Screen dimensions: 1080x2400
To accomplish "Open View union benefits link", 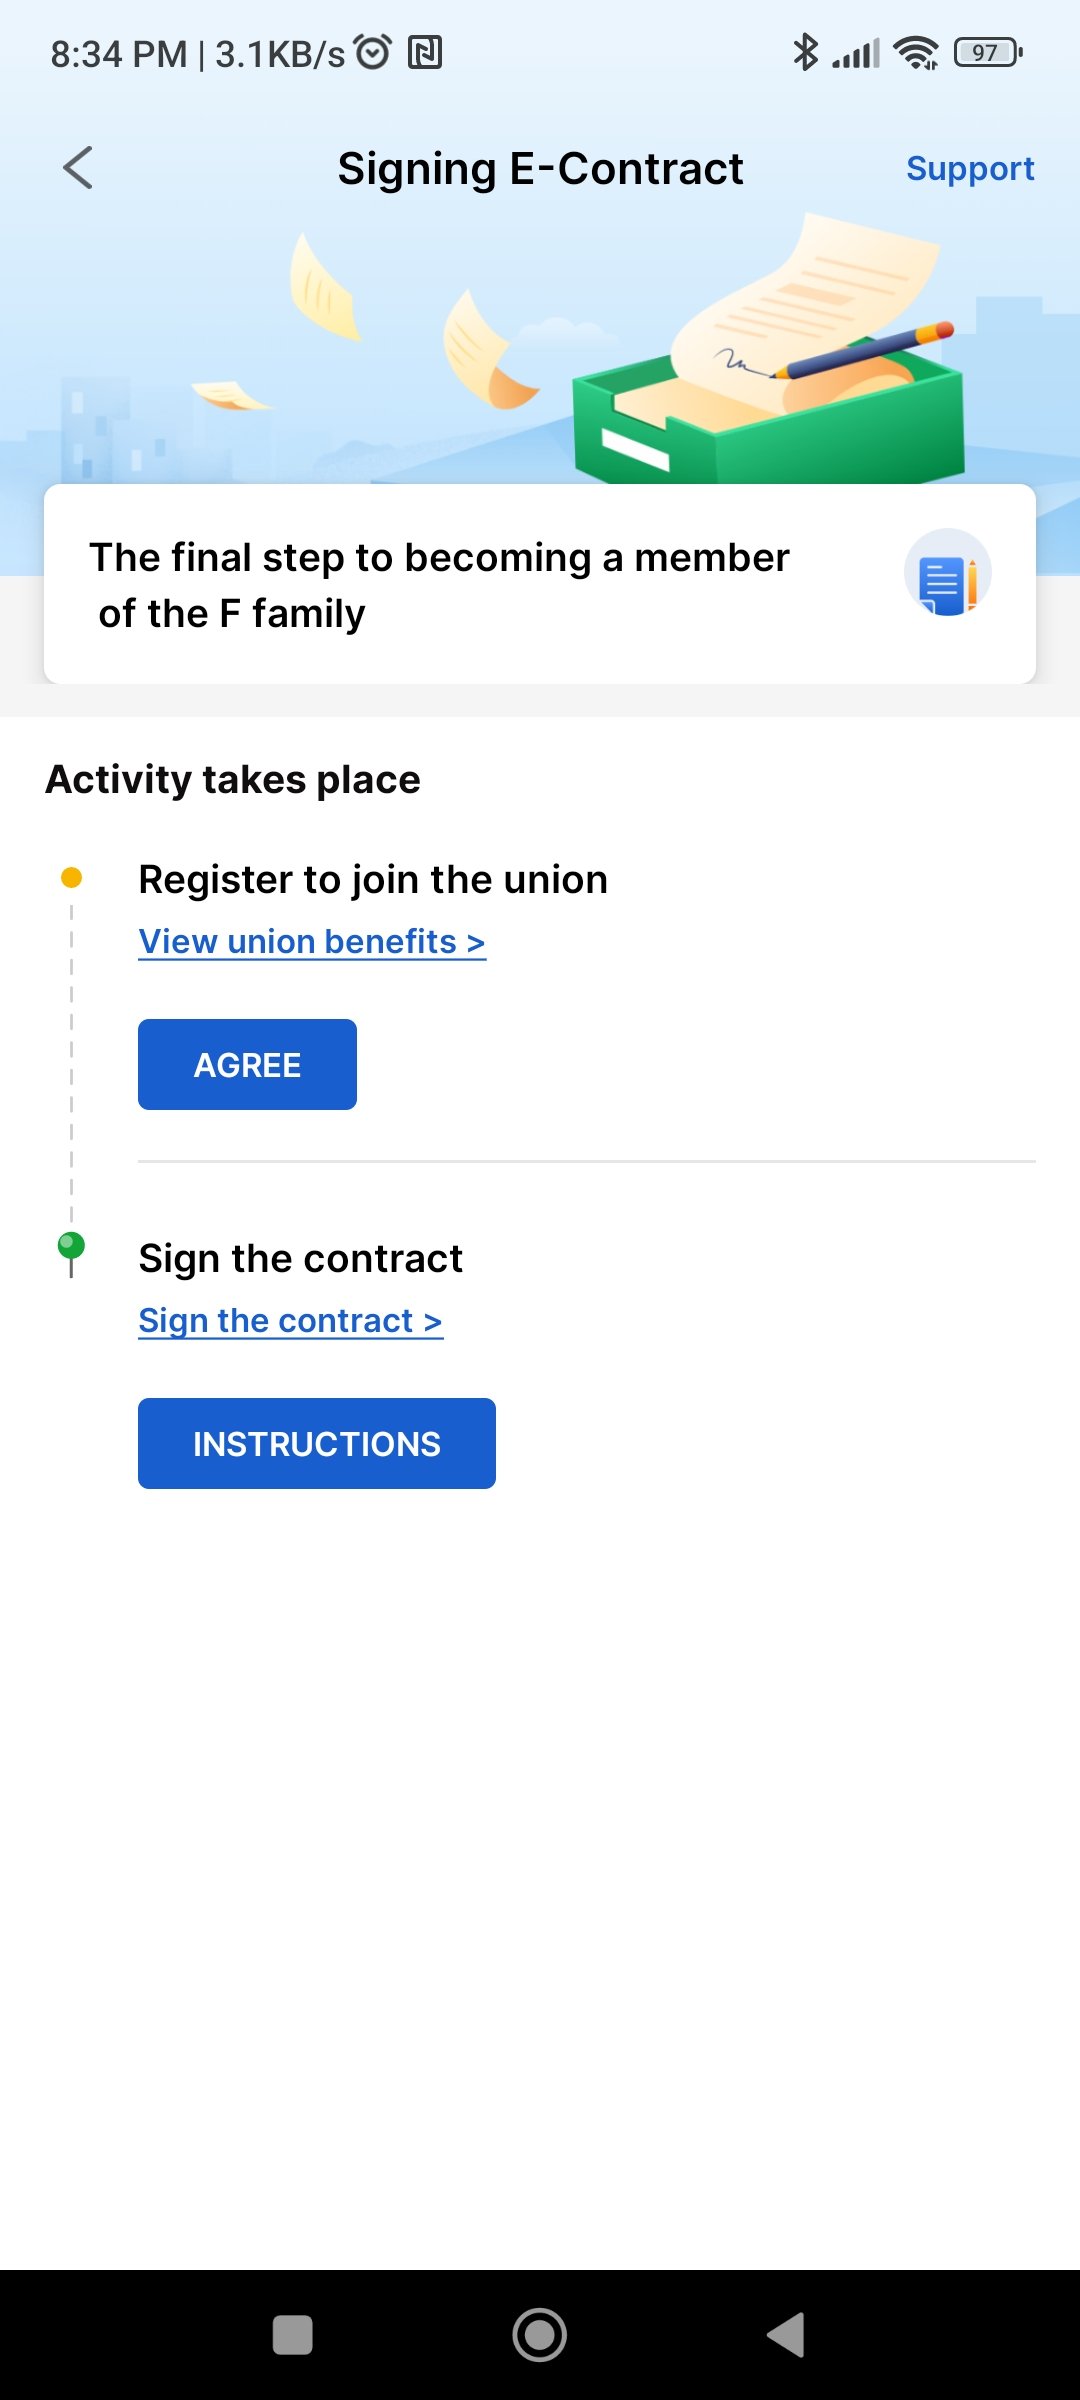I will pyautogui.click(x=312, y=942).
